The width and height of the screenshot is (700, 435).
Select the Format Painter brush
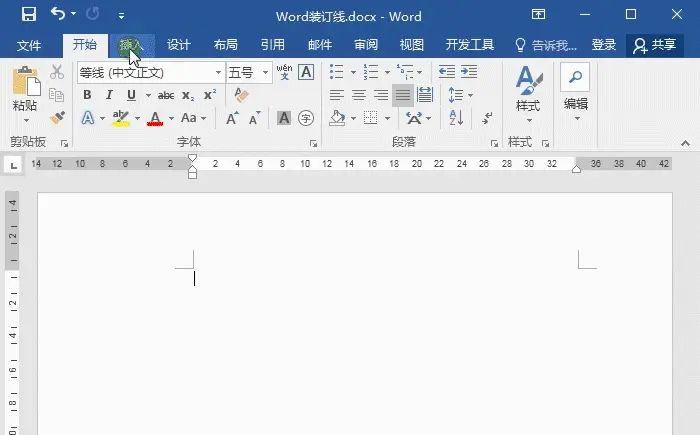[57, 117]
